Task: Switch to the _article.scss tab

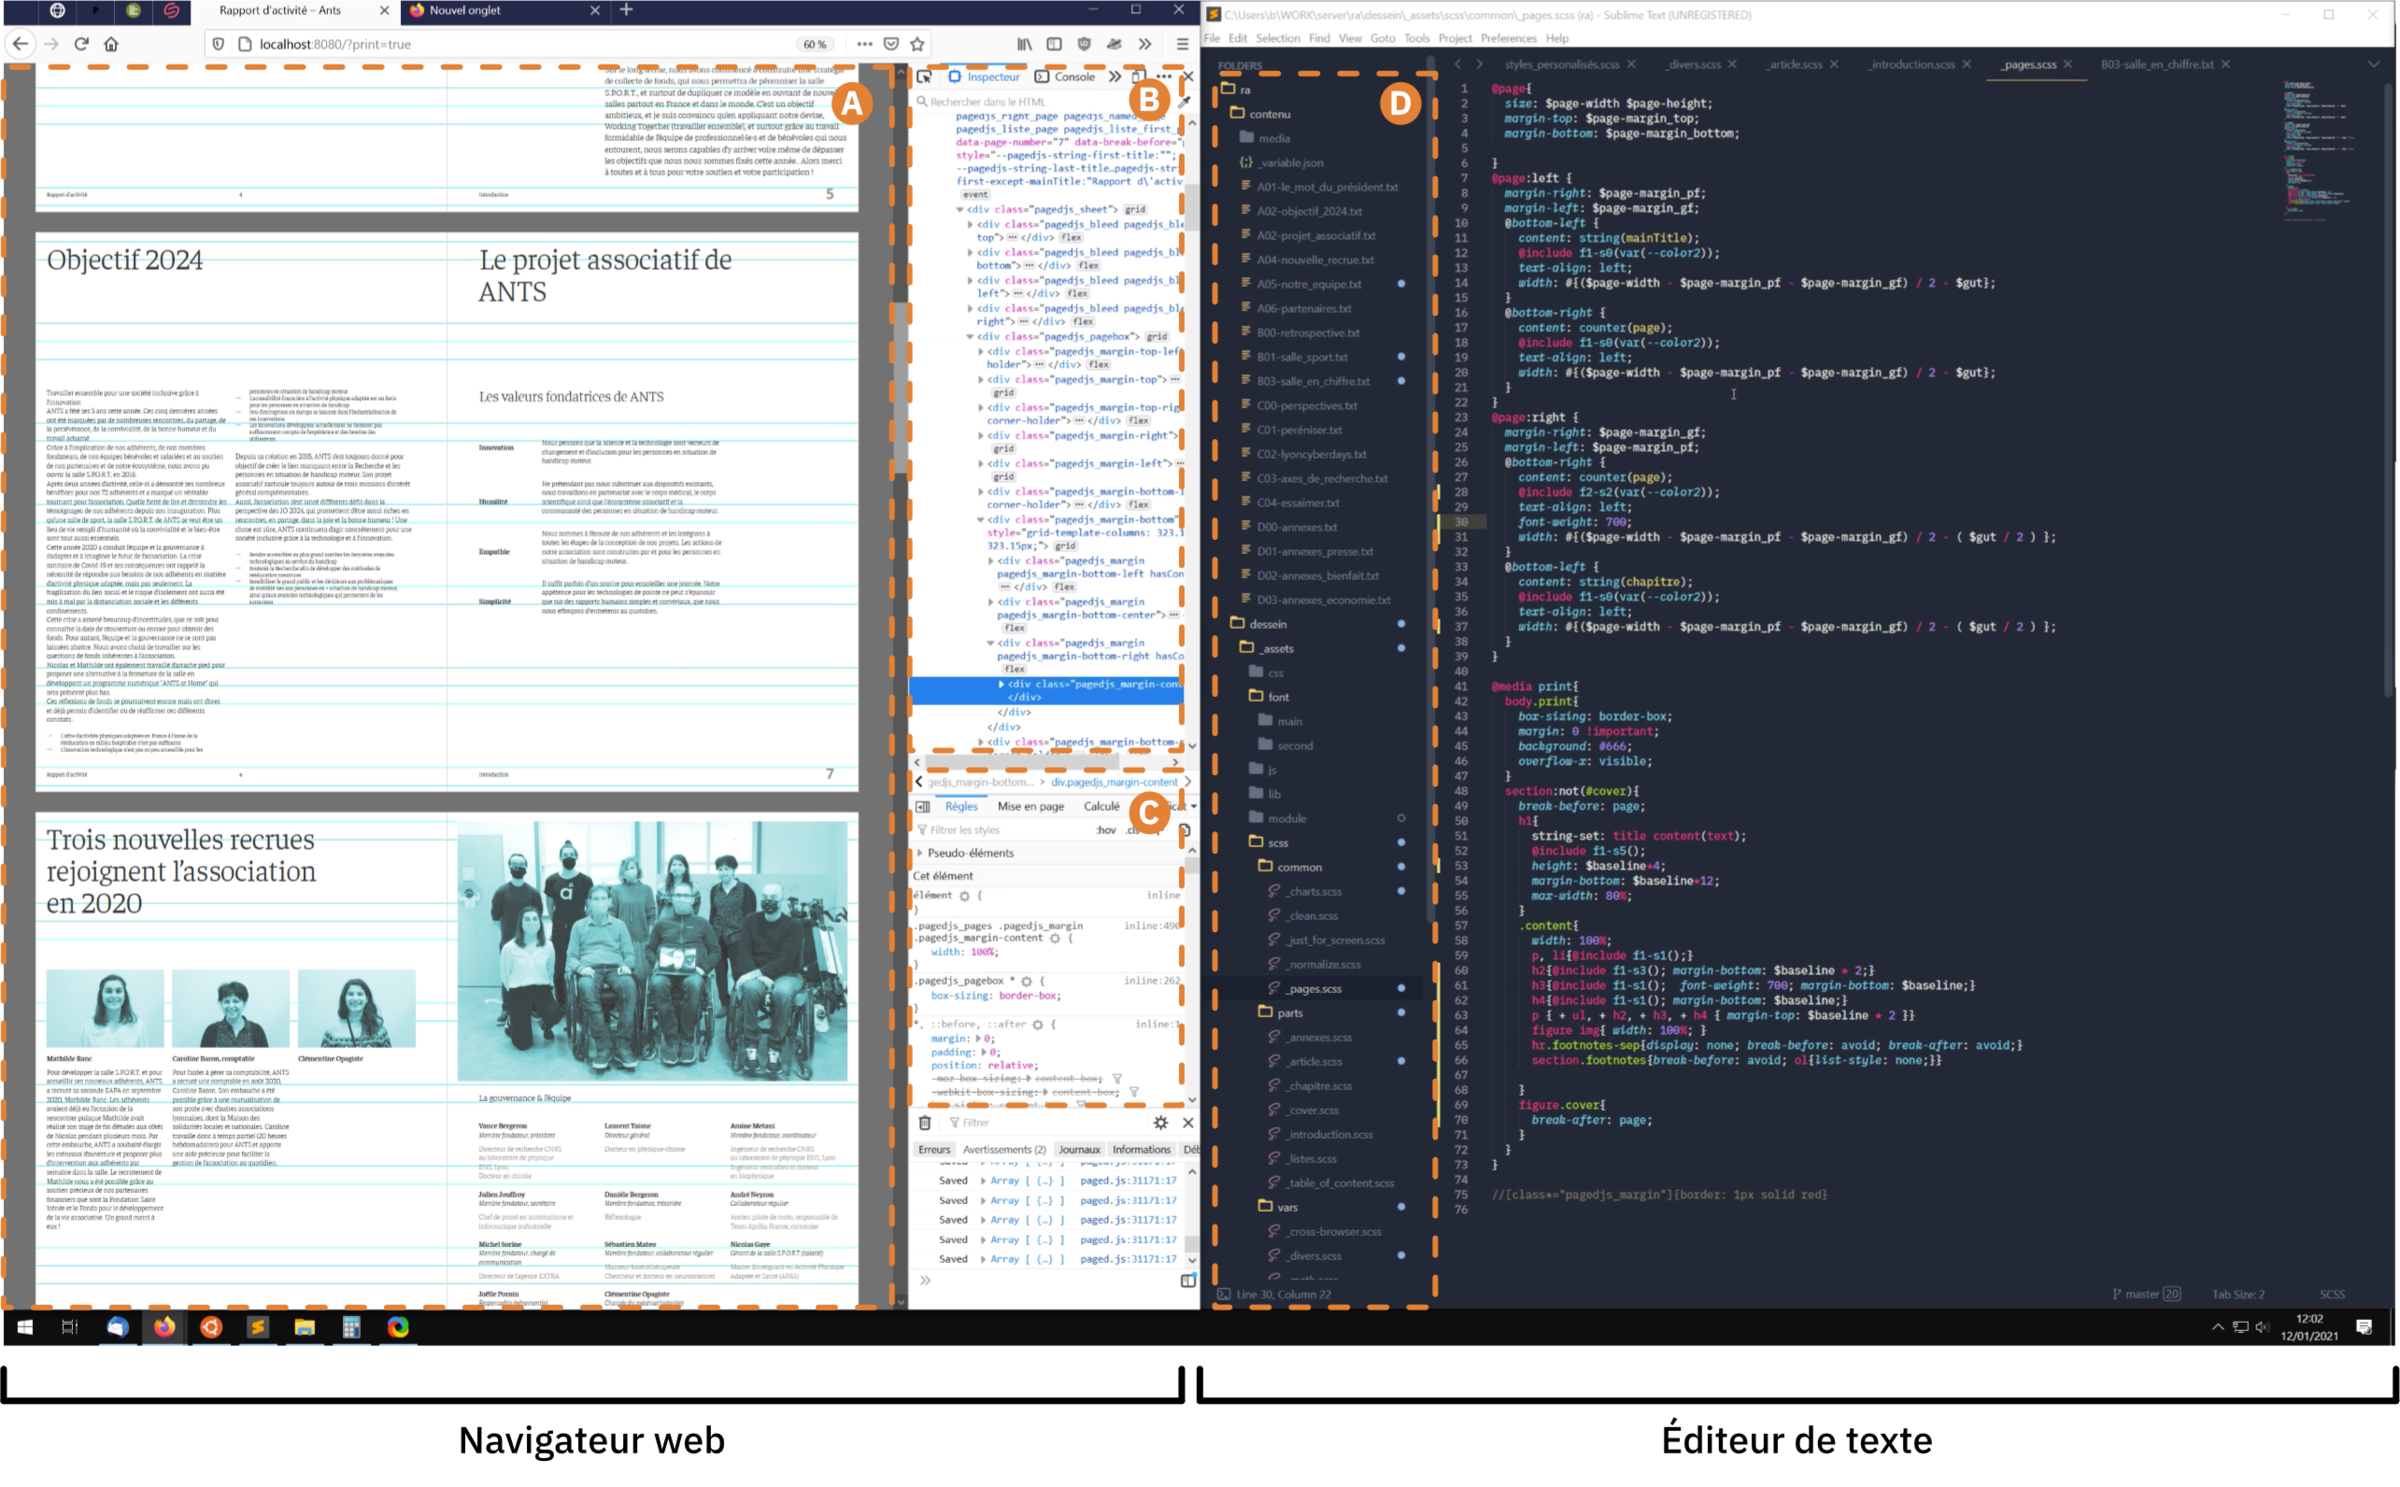Action: pos(1795,64)
